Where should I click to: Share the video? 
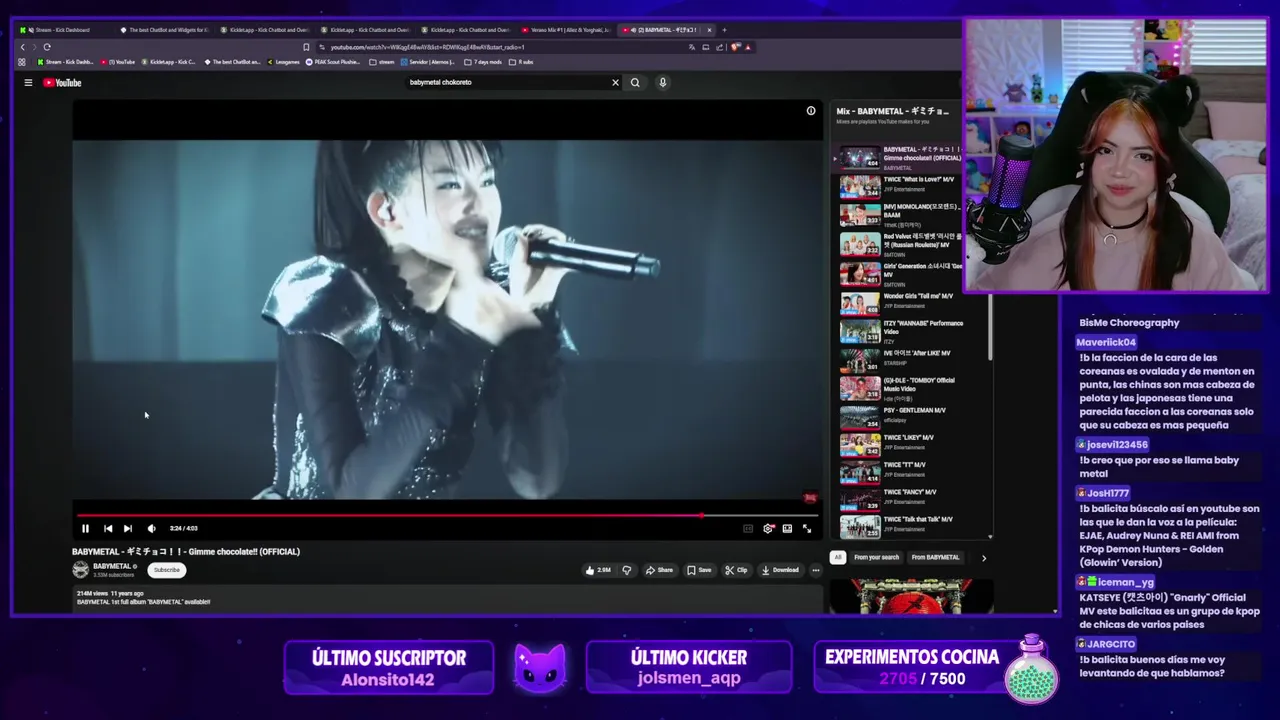[x=659, y=570]
